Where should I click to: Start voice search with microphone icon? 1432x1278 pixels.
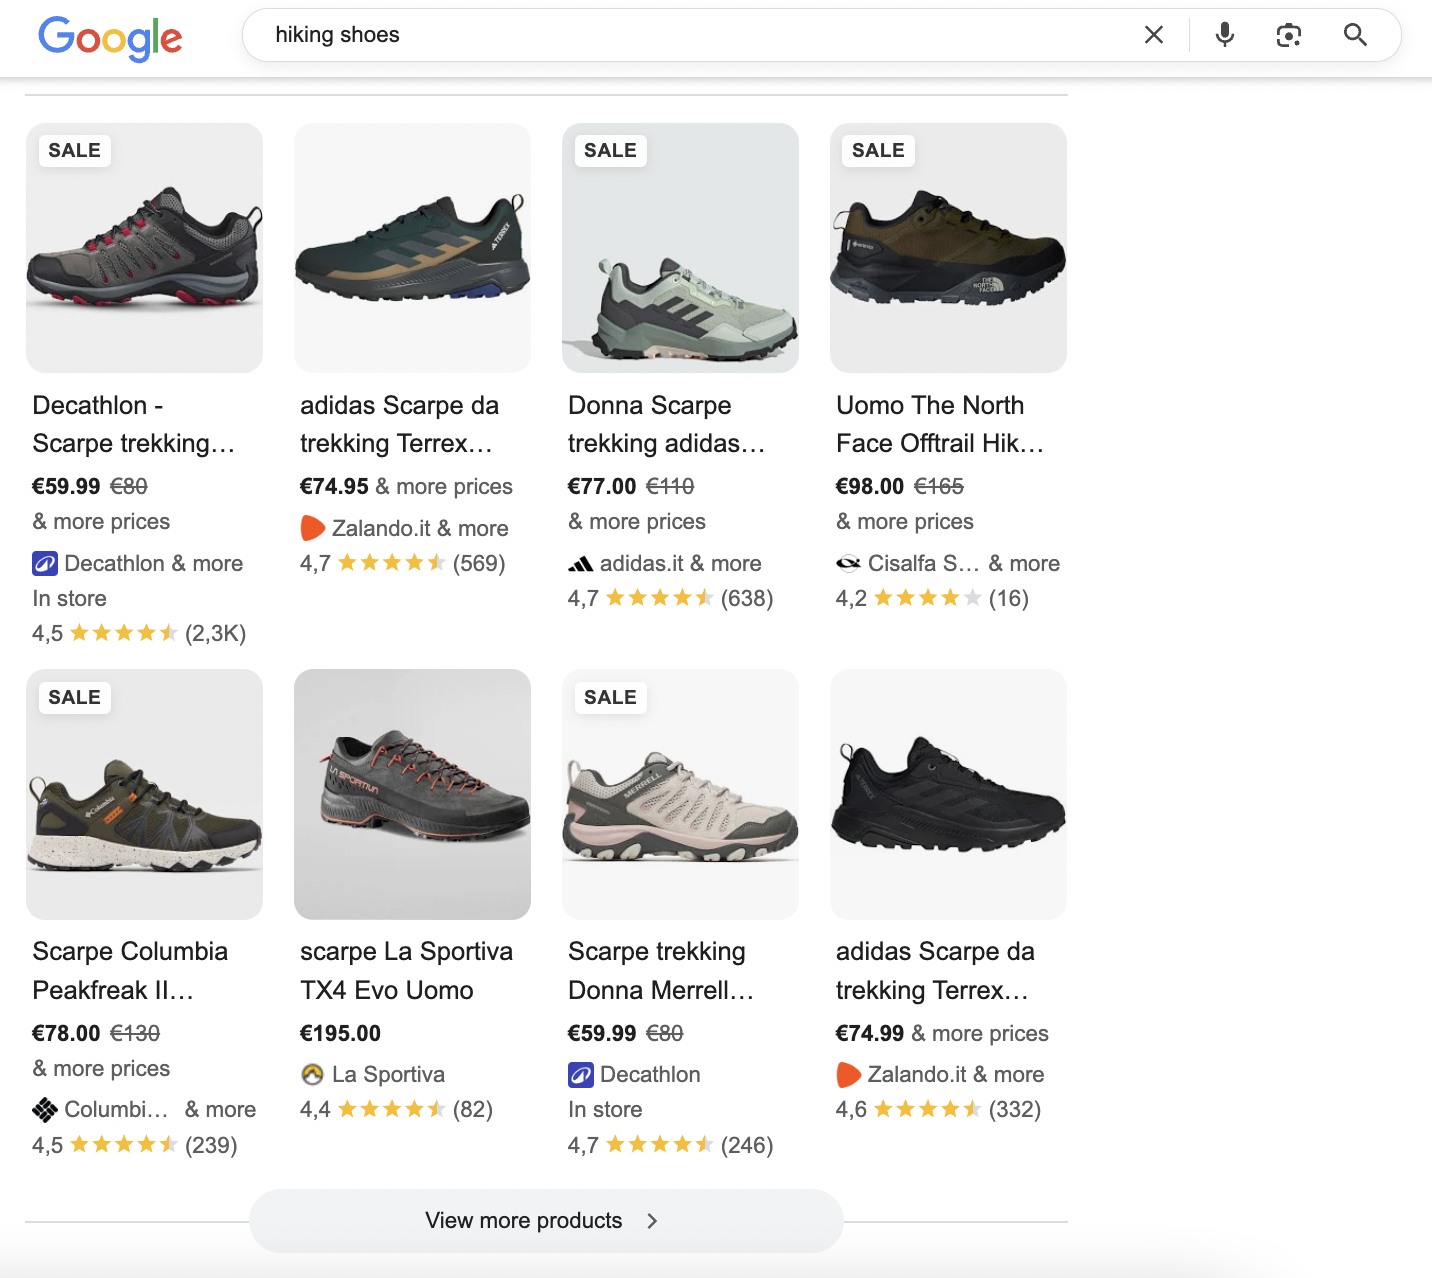1224,35
